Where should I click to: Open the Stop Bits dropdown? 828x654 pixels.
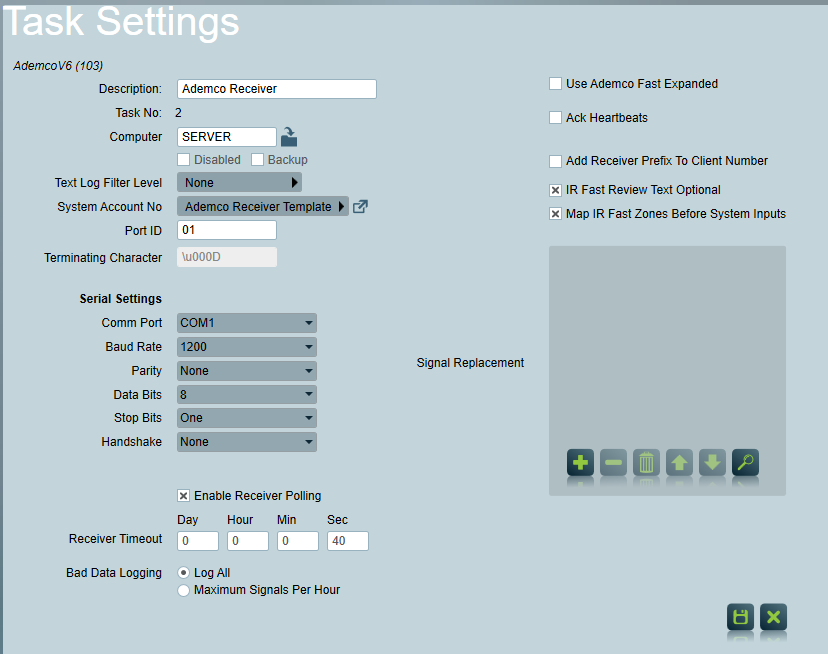[247, 418]
